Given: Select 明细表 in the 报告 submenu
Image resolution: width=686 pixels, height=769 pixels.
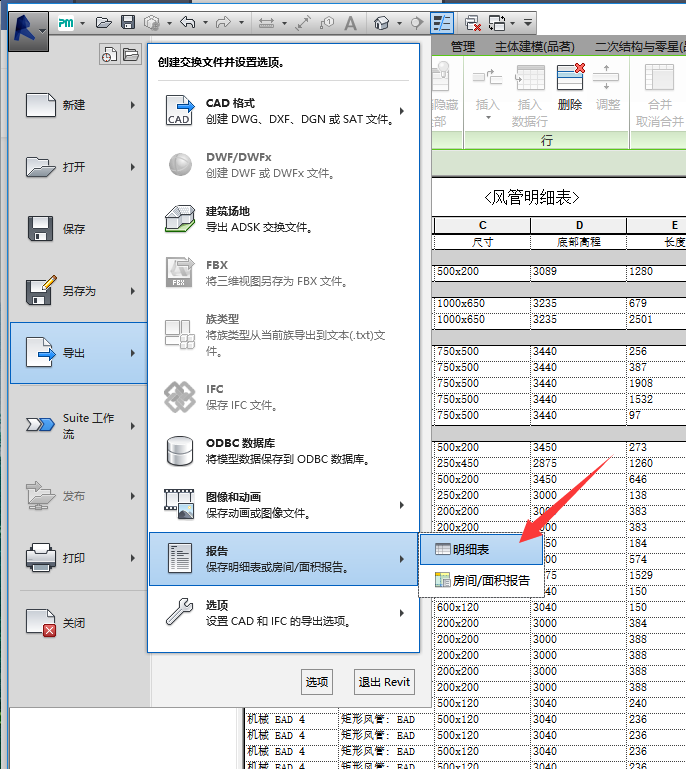Looking at the screenshot, I should pos(481,549).
